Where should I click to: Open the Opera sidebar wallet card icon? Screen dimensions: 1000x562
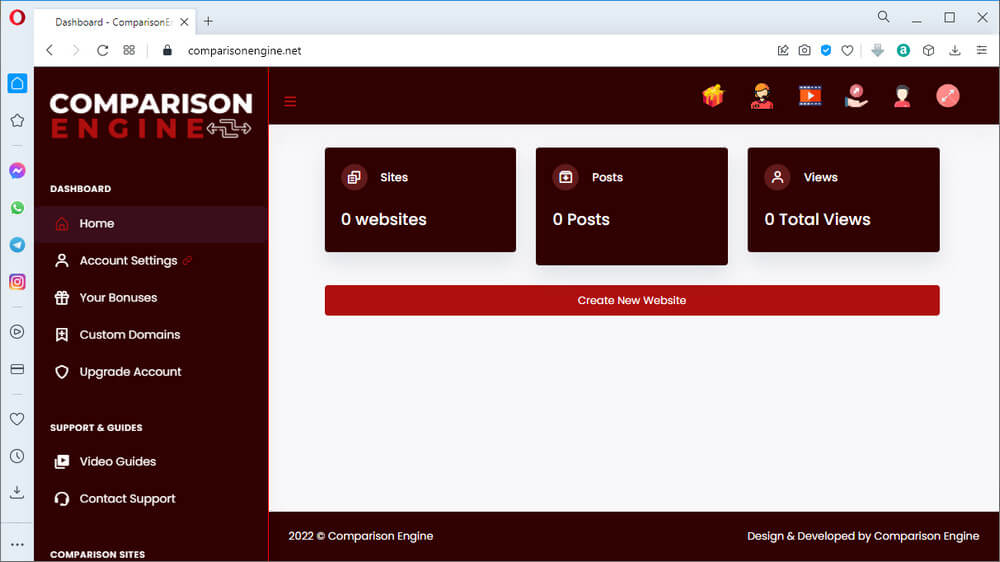point(17,369)
